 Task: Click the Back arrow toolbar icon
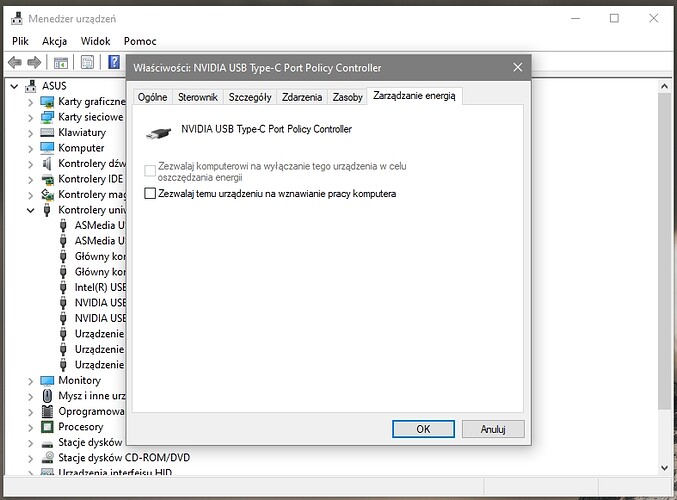point(15,63)
